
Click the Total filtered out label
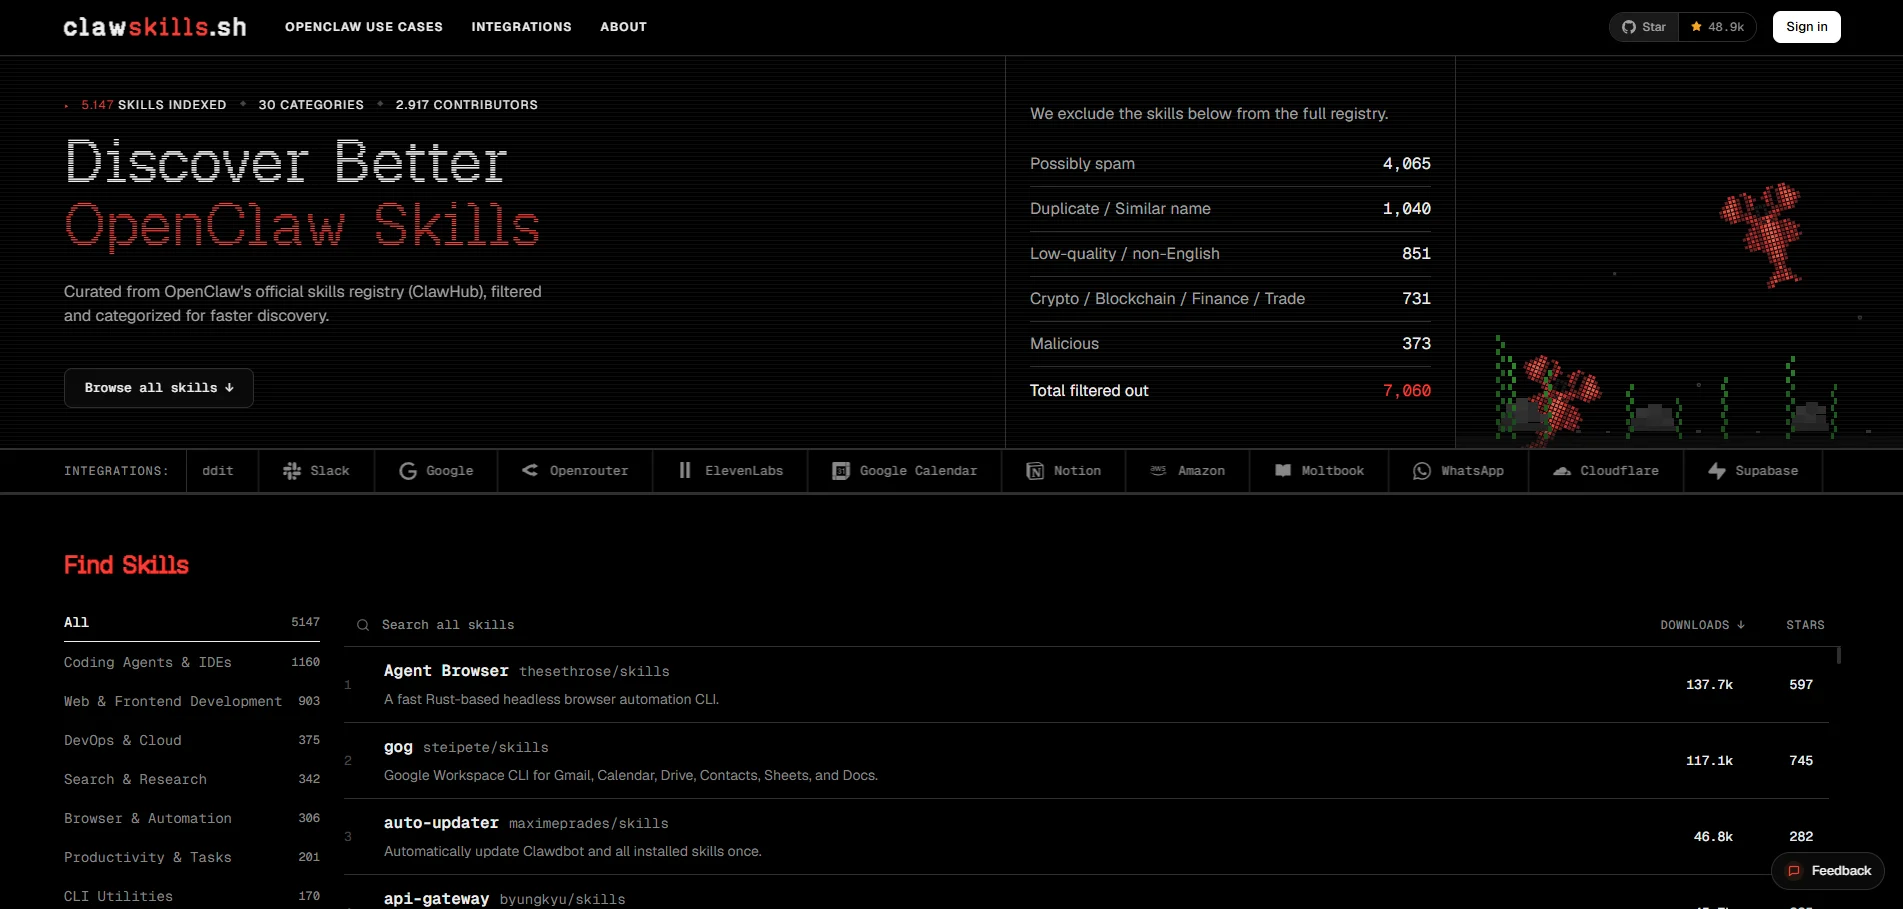[x=1089, y=391]
